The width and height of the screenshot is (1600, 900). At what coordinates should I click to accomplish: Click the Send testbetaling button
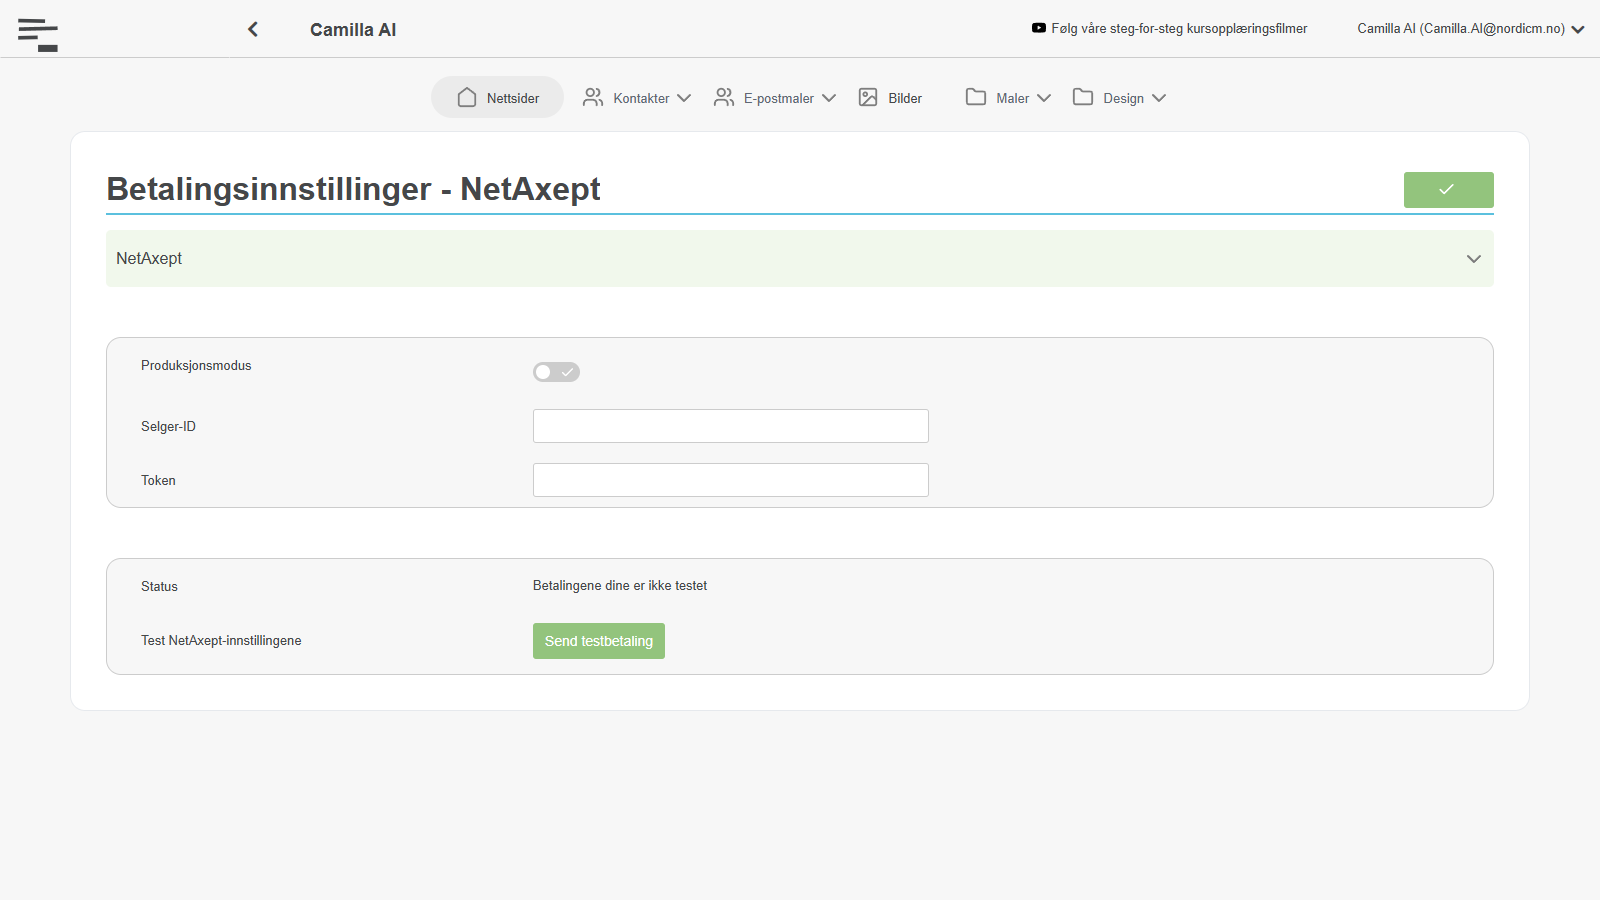[x=599, y=641]
